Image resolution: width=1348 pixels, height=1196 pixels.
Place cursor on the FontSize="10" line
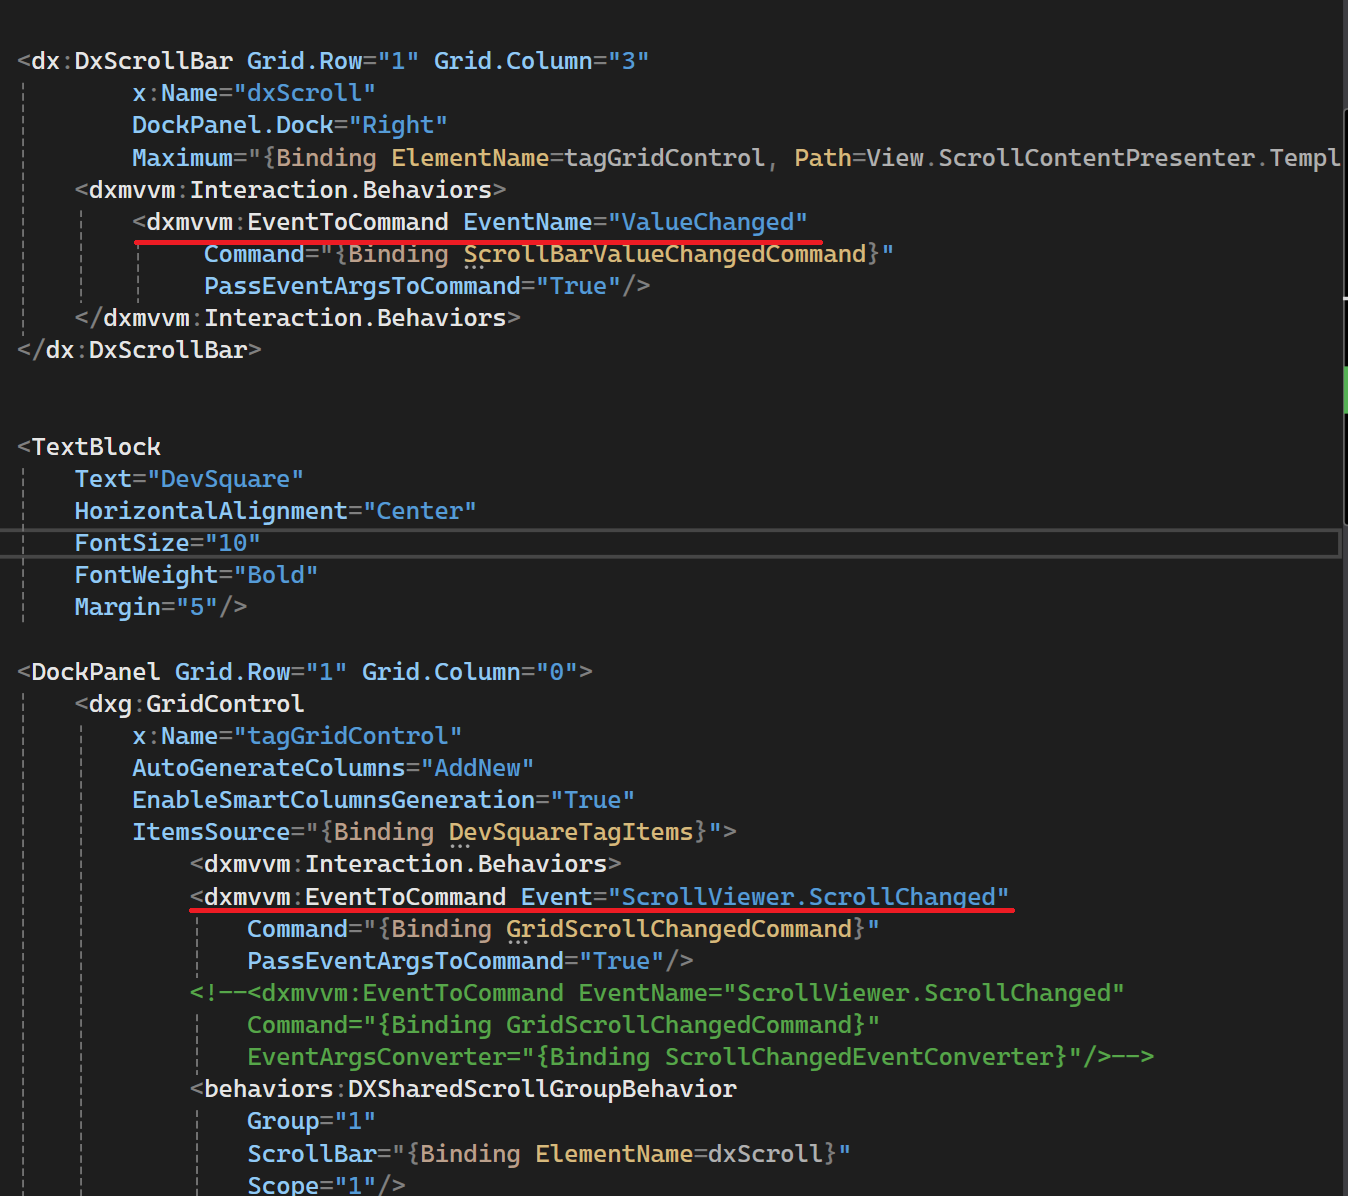pyautogui.click(x=670, y=543)
